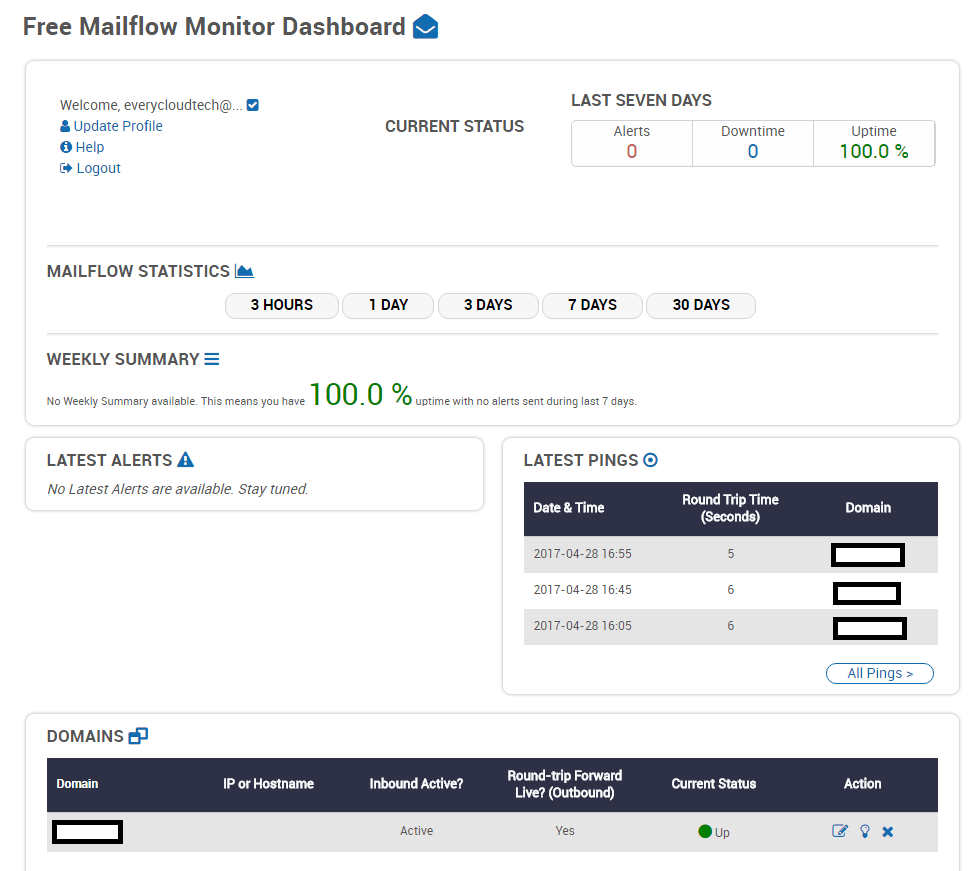Open the All Pings button
The width and height of the screenshot is (974, 871).
pyautogui.click(x=880, y=673)
